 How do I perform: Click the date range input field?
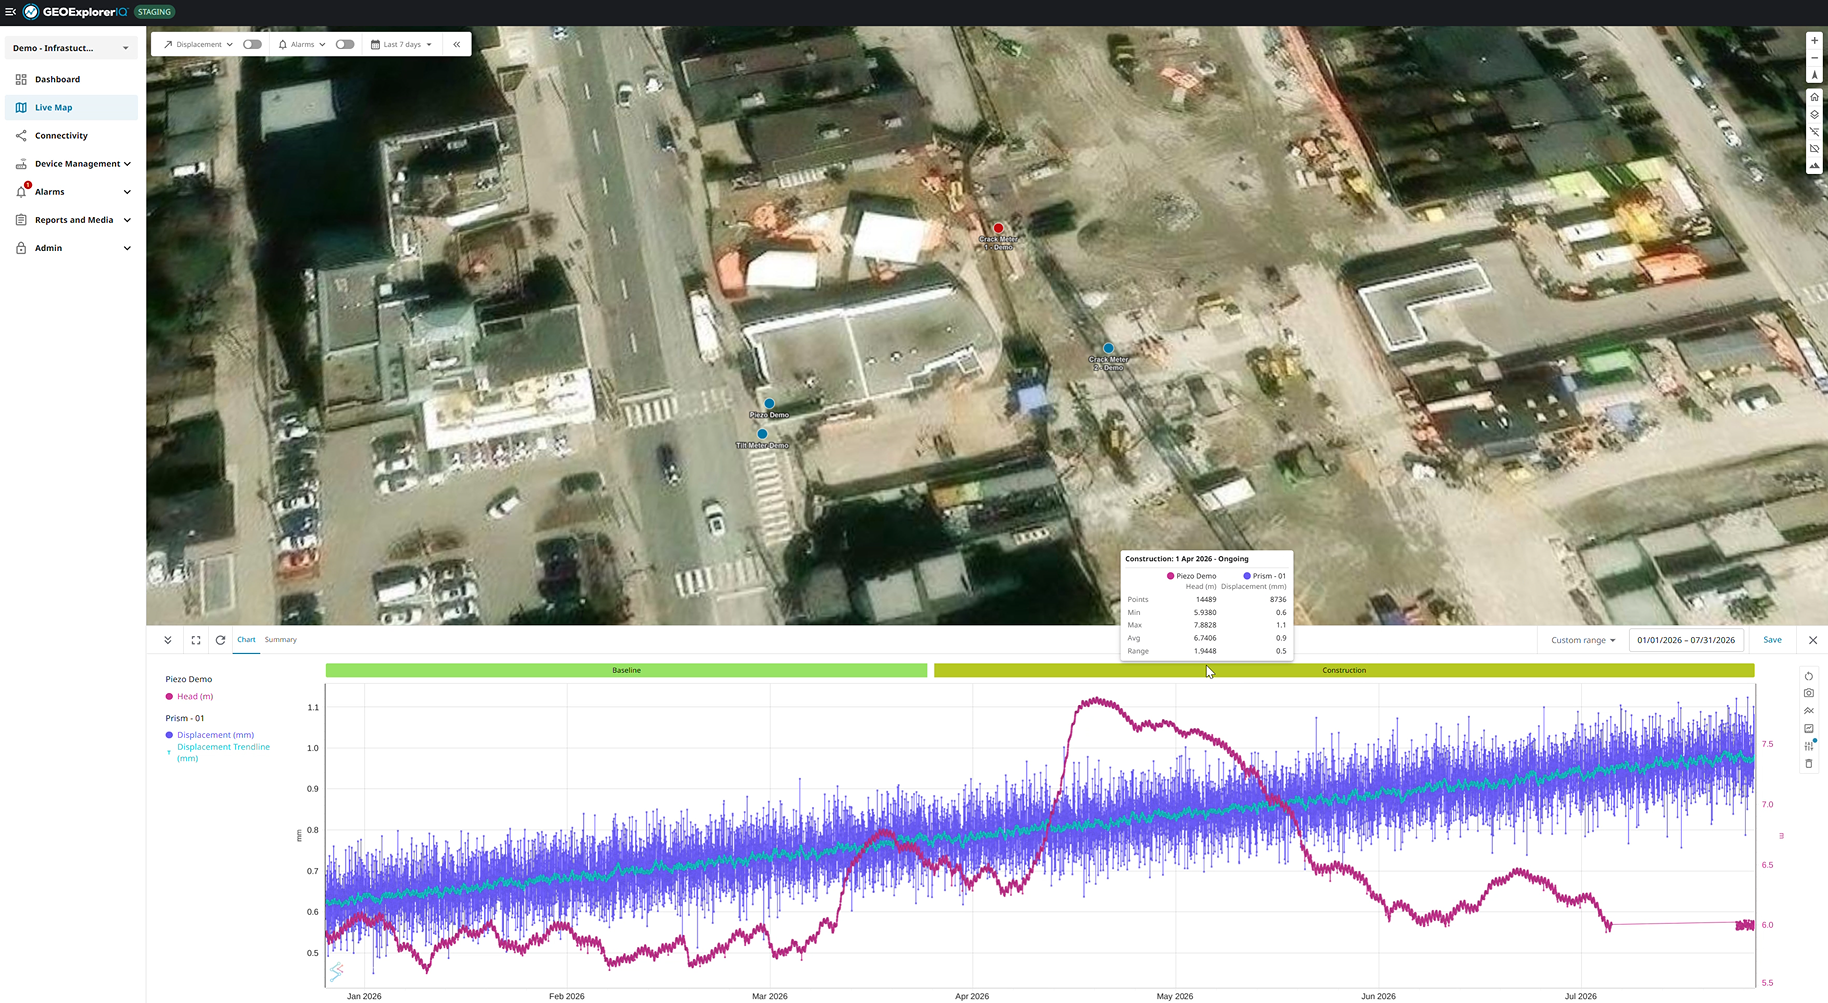tap(1686, 640)
